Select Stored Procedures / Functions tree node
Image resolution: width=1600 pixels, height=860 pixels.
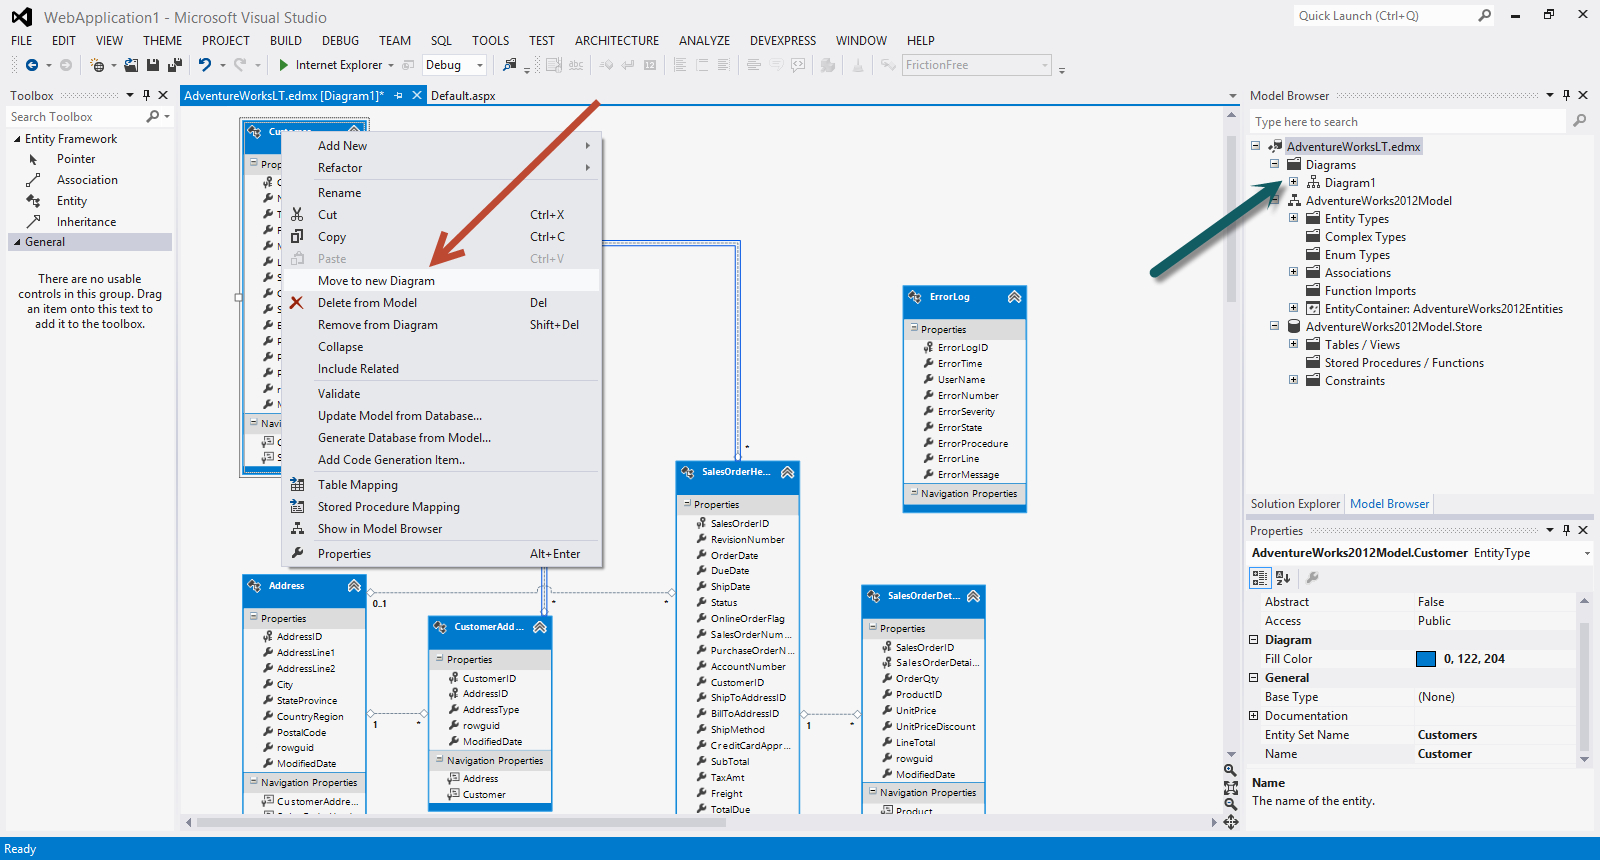point(1404,363)
